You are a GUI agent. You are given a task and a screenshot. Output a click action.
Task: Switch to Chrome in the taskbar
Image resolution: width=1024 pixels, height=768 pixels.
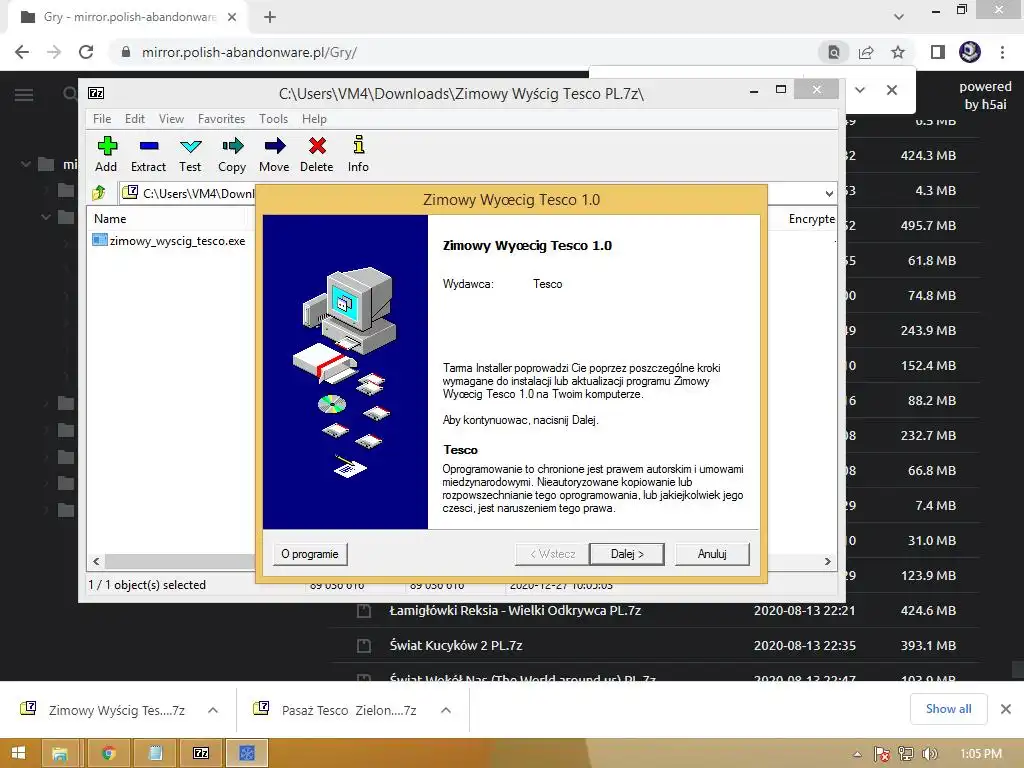coord(108,754)
